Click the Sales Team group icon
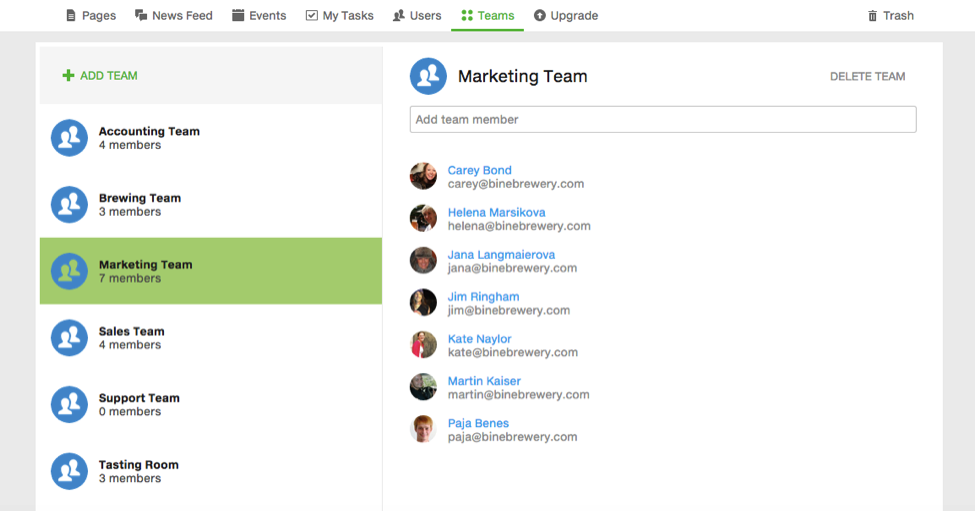This screenshot has height=512, width=975. click(69, 338)
